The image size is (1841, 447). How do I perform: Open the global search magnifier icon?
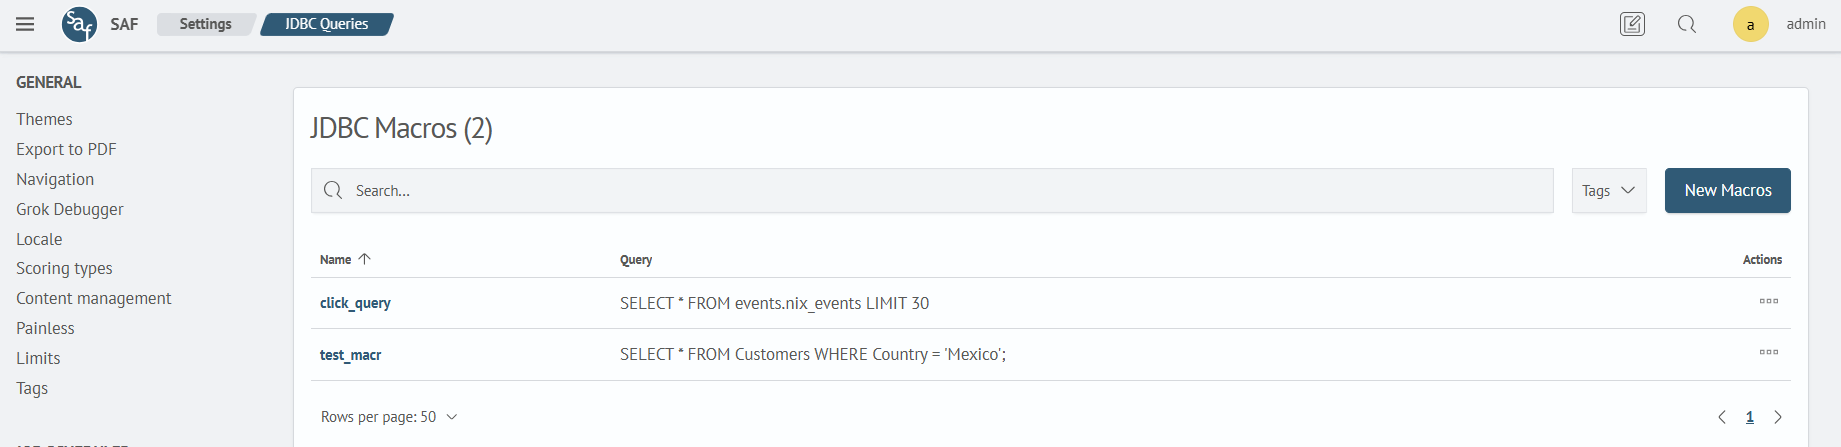tap(1687, 24)
